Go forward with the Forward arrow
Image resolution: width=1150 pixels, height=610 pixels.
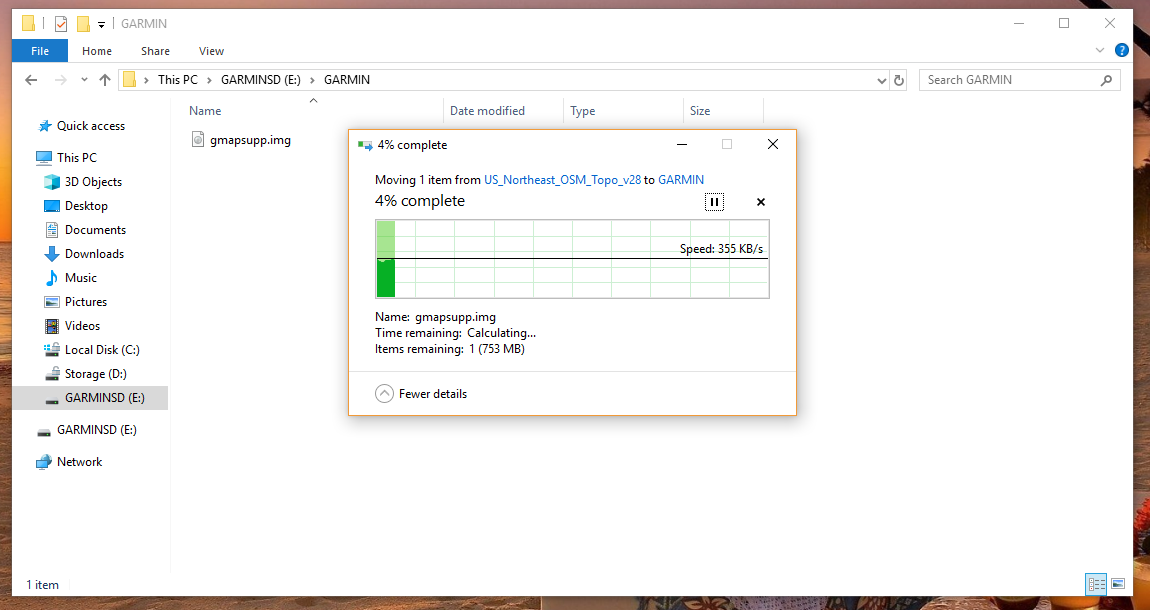61,80
